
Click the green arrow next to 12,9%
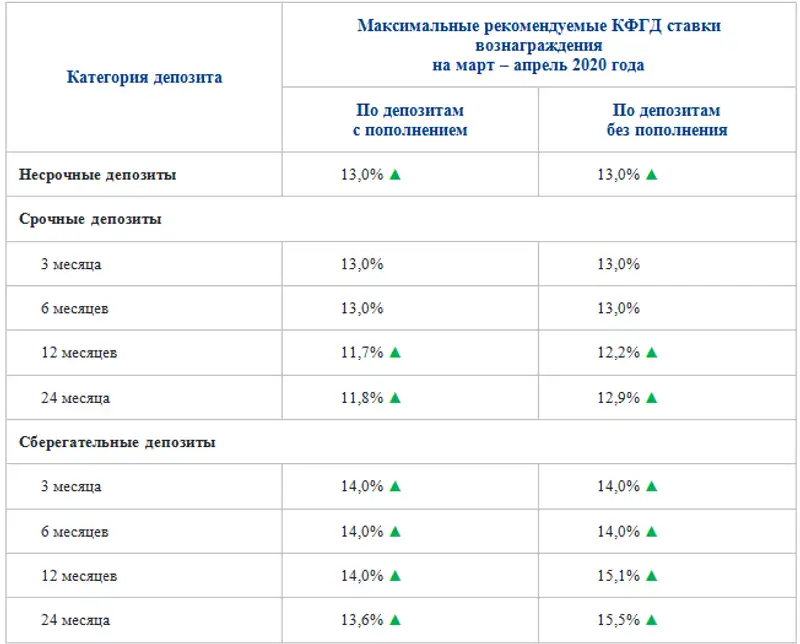tap(651, 397)
